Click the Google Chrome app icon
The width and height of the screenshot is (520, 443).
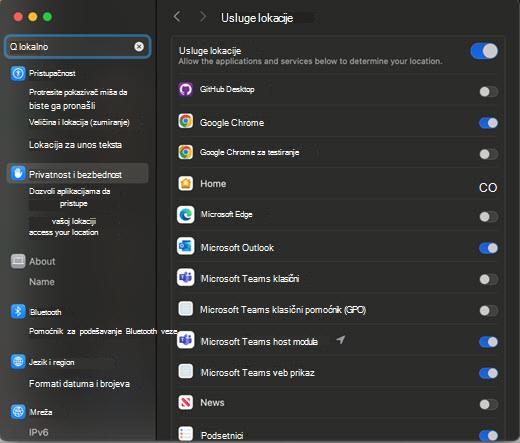click(186, 121)
